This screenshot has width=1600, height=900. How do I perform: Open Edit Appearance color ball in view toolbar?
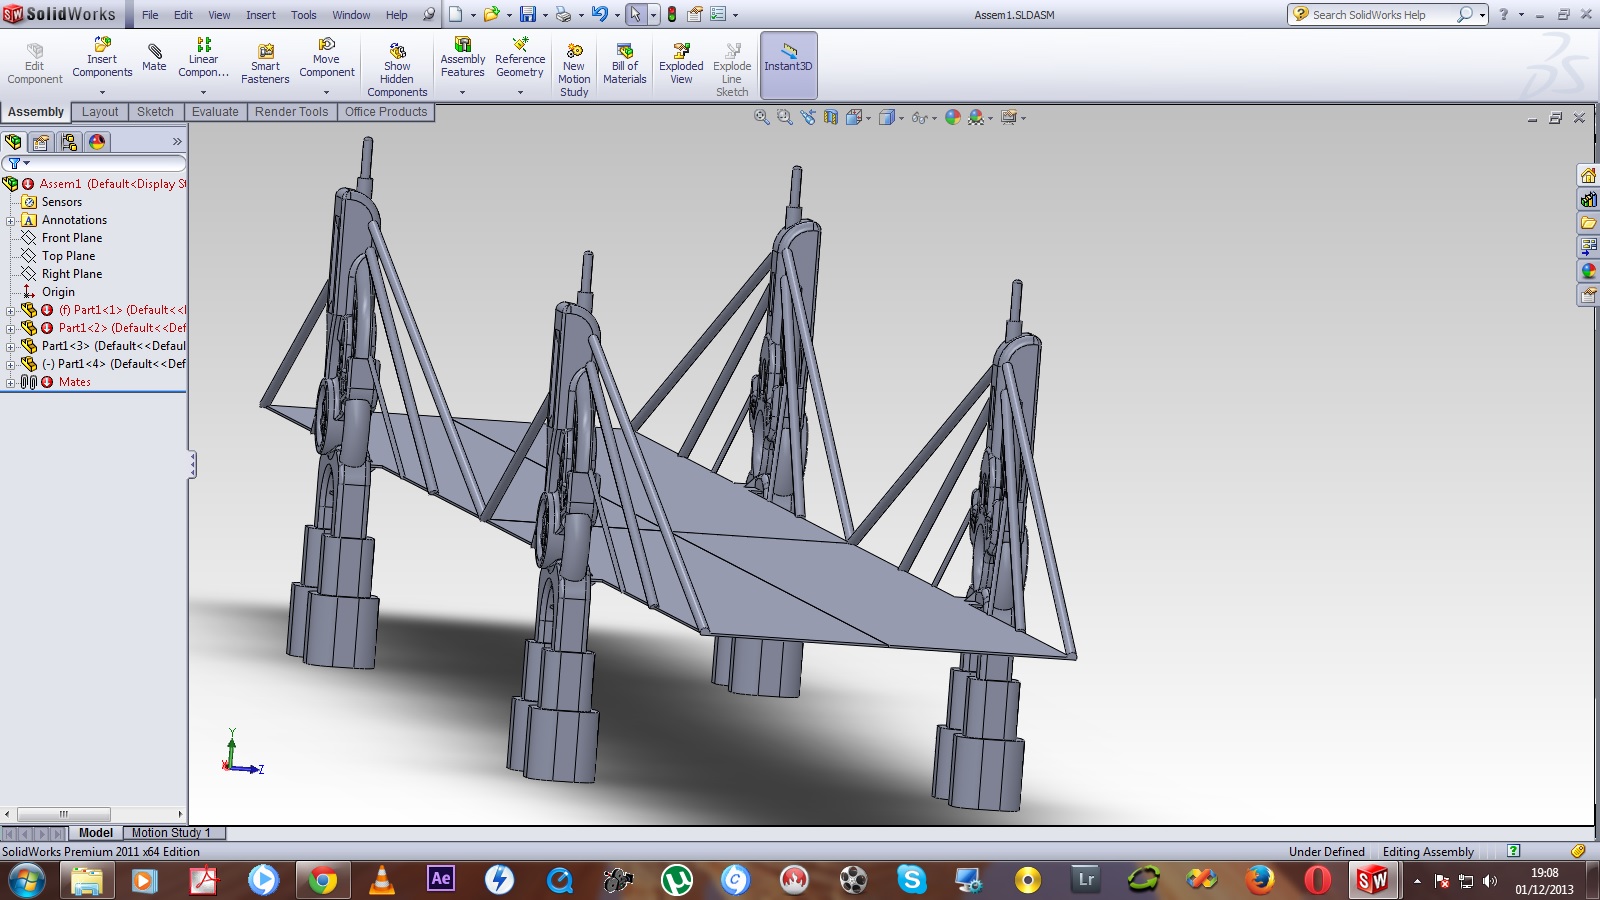click(952, 118)
